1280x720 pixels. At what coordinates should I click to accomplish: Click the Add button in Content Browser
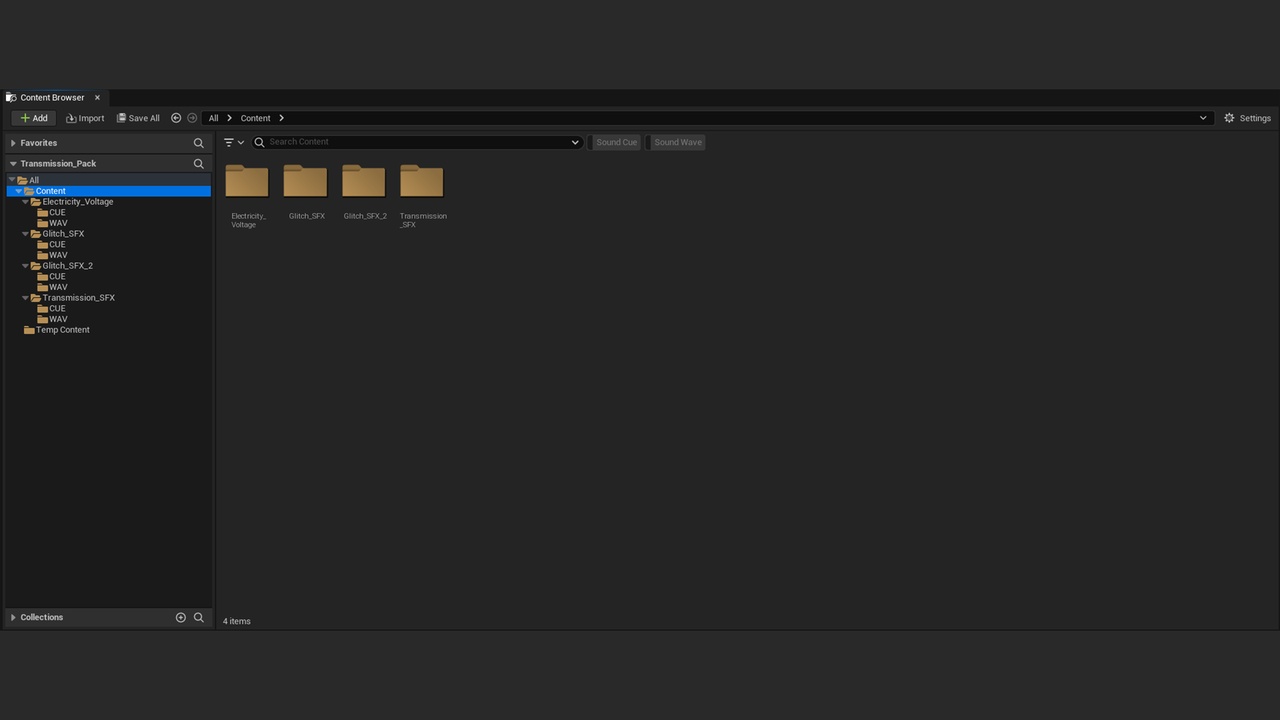pyautogui.click(x=33, y=118)
